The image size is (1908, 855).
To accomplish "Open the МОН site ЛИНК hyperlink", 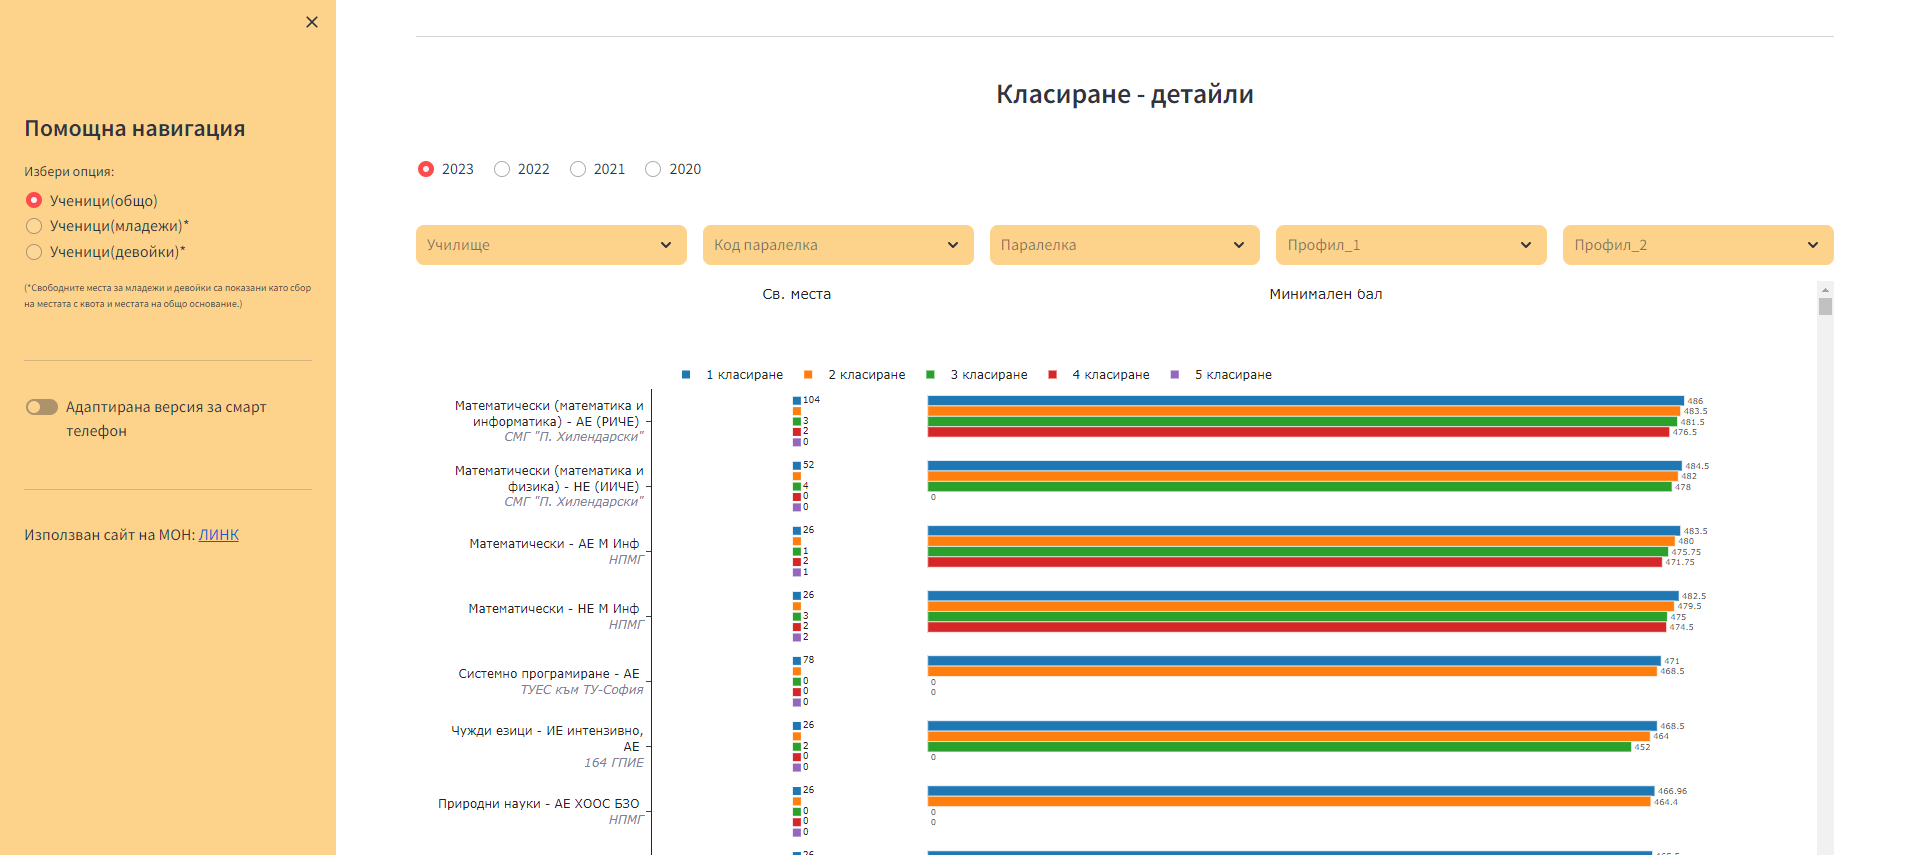I will [218, 535].
